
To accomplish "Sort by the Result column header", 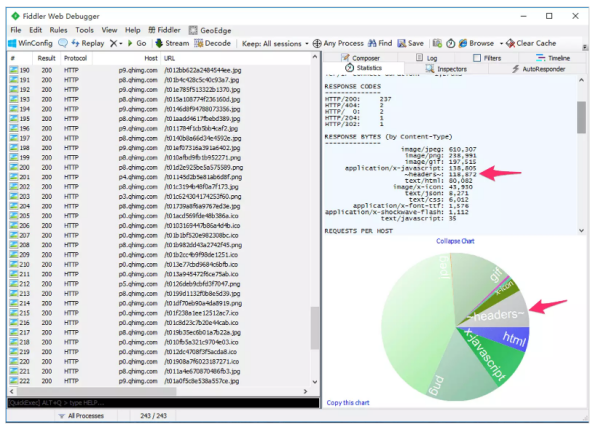I will point(47,58).
